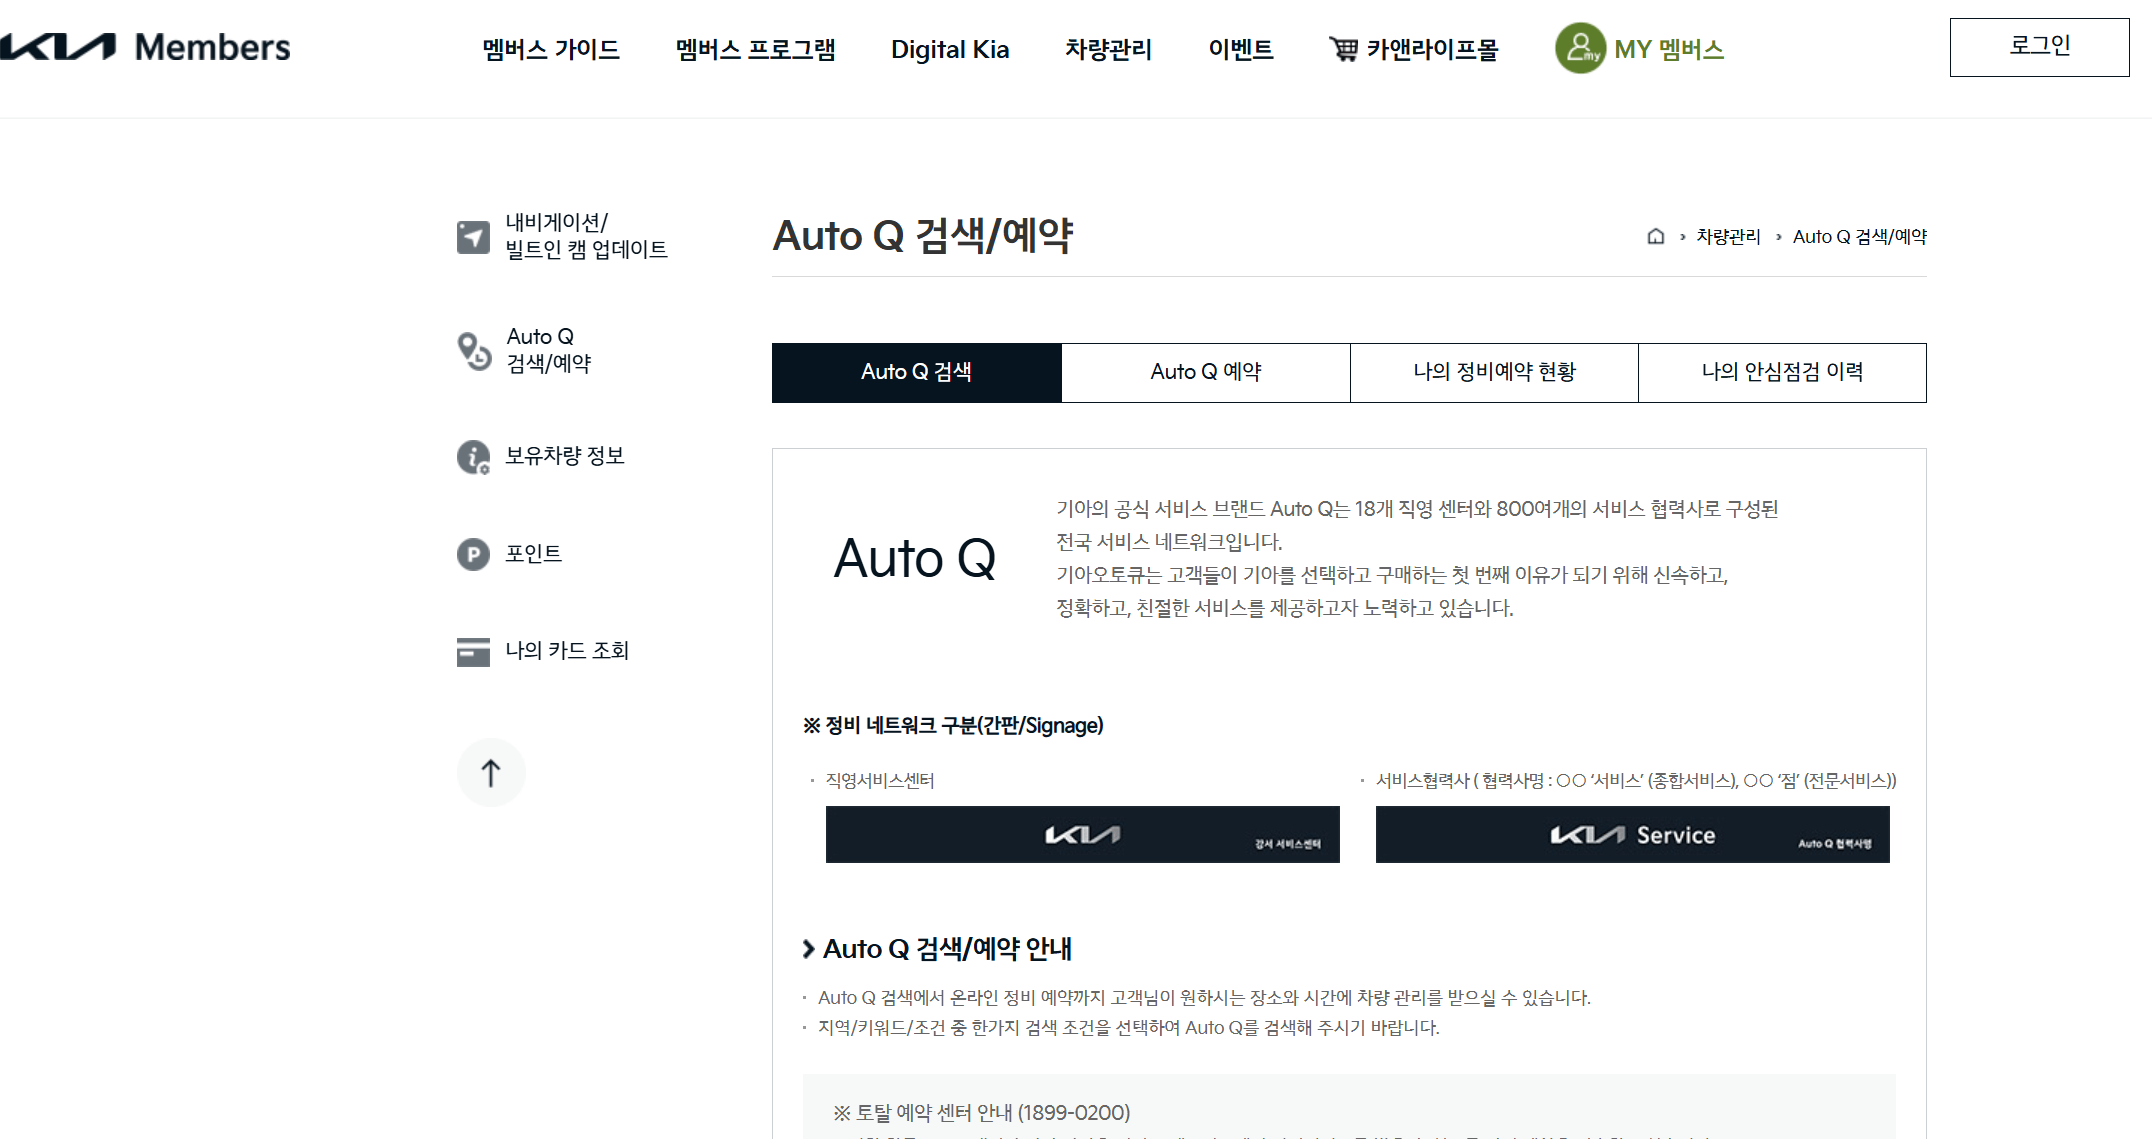This screenshot has width=2152, height=1139.
Task: Click the MY 멤버스 profile icon
Action: click(x=1580, y=48)
